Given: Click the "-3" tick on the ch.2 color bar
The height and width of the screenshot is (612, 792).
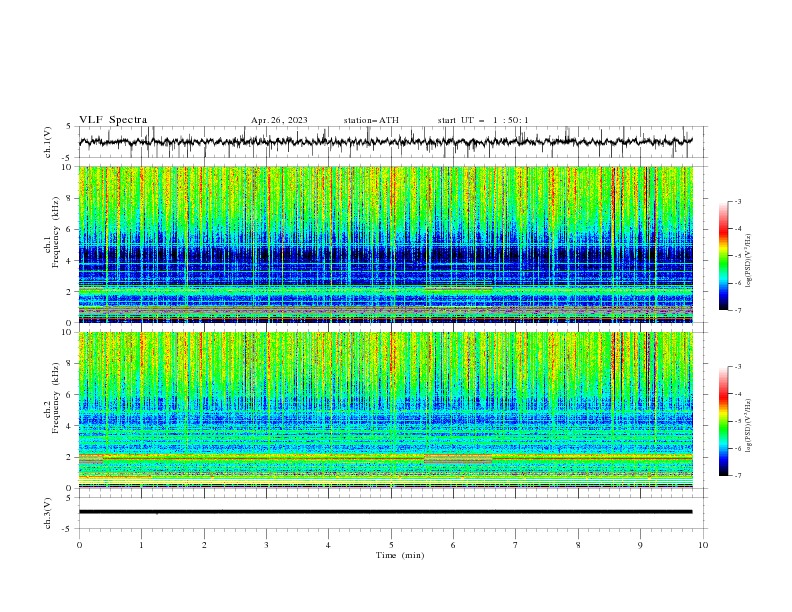Looking at the screenshot, I should tap(737, 367).
